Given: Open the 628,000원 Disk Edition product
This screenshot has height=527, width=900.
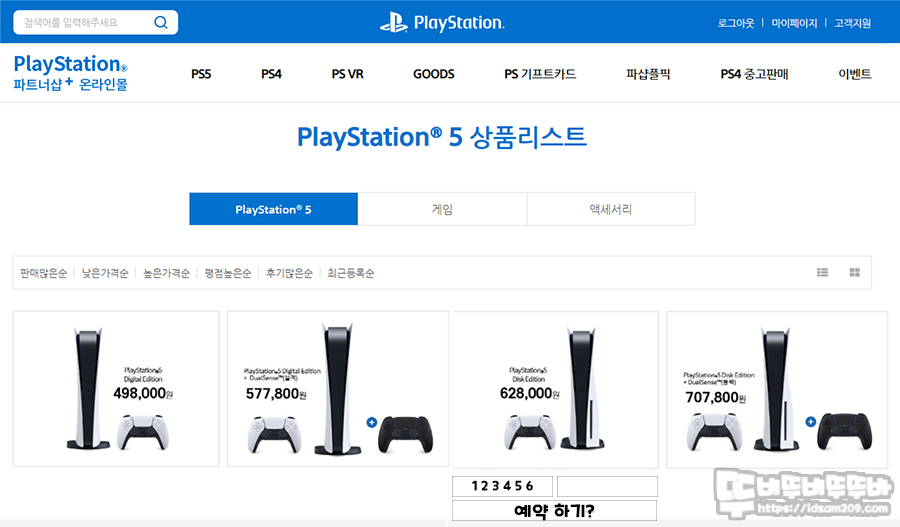Looking at the screenshot, I should [555, 390].
